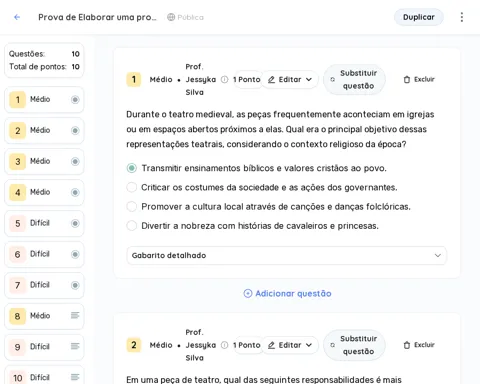This screenshot has height=384, width=480.
Task: Click the refresh icon in question 1's Substituir
Action: click(x=332, y=79)
